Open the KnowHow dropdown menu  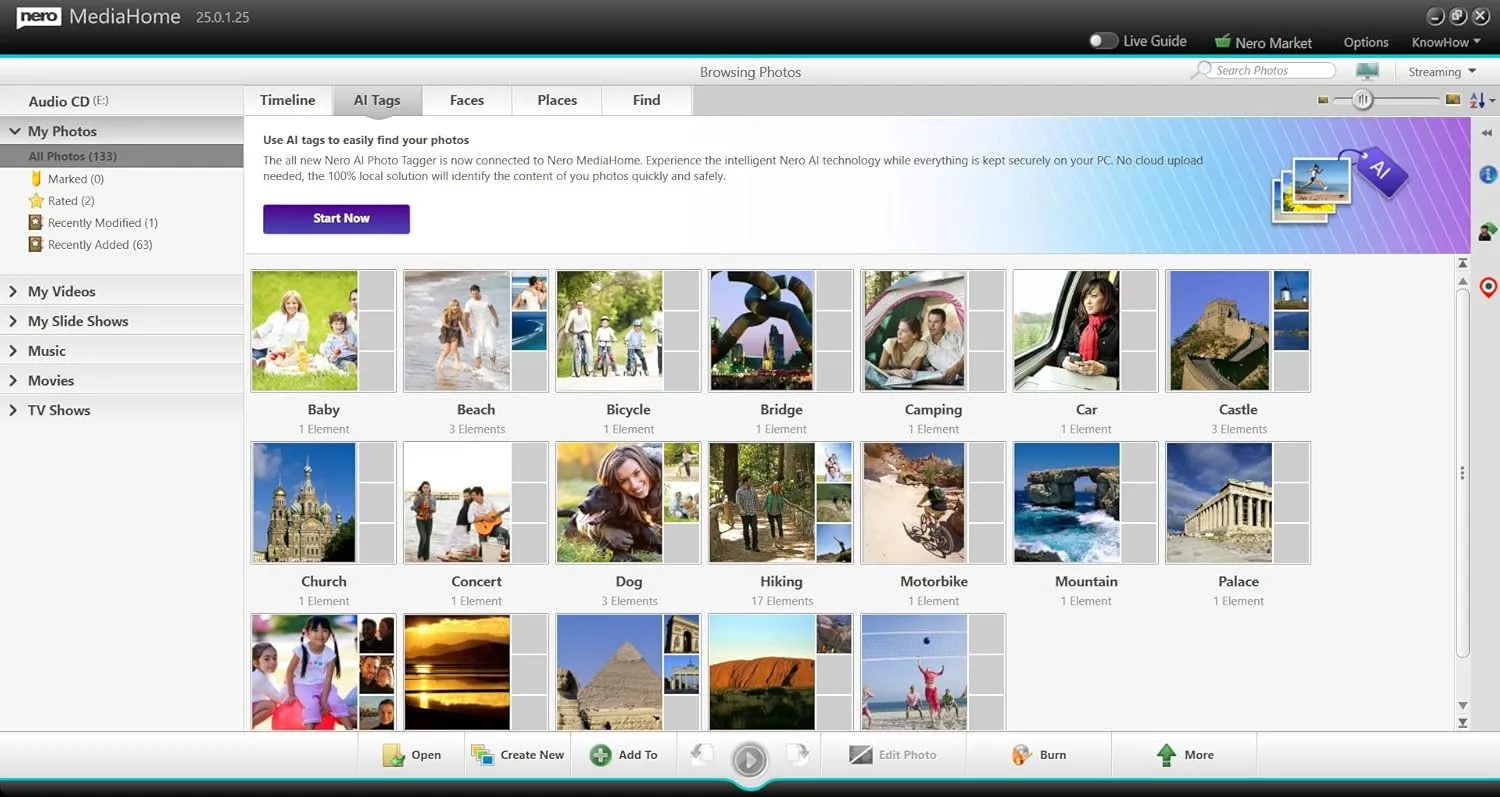(x=1444, y=42)
